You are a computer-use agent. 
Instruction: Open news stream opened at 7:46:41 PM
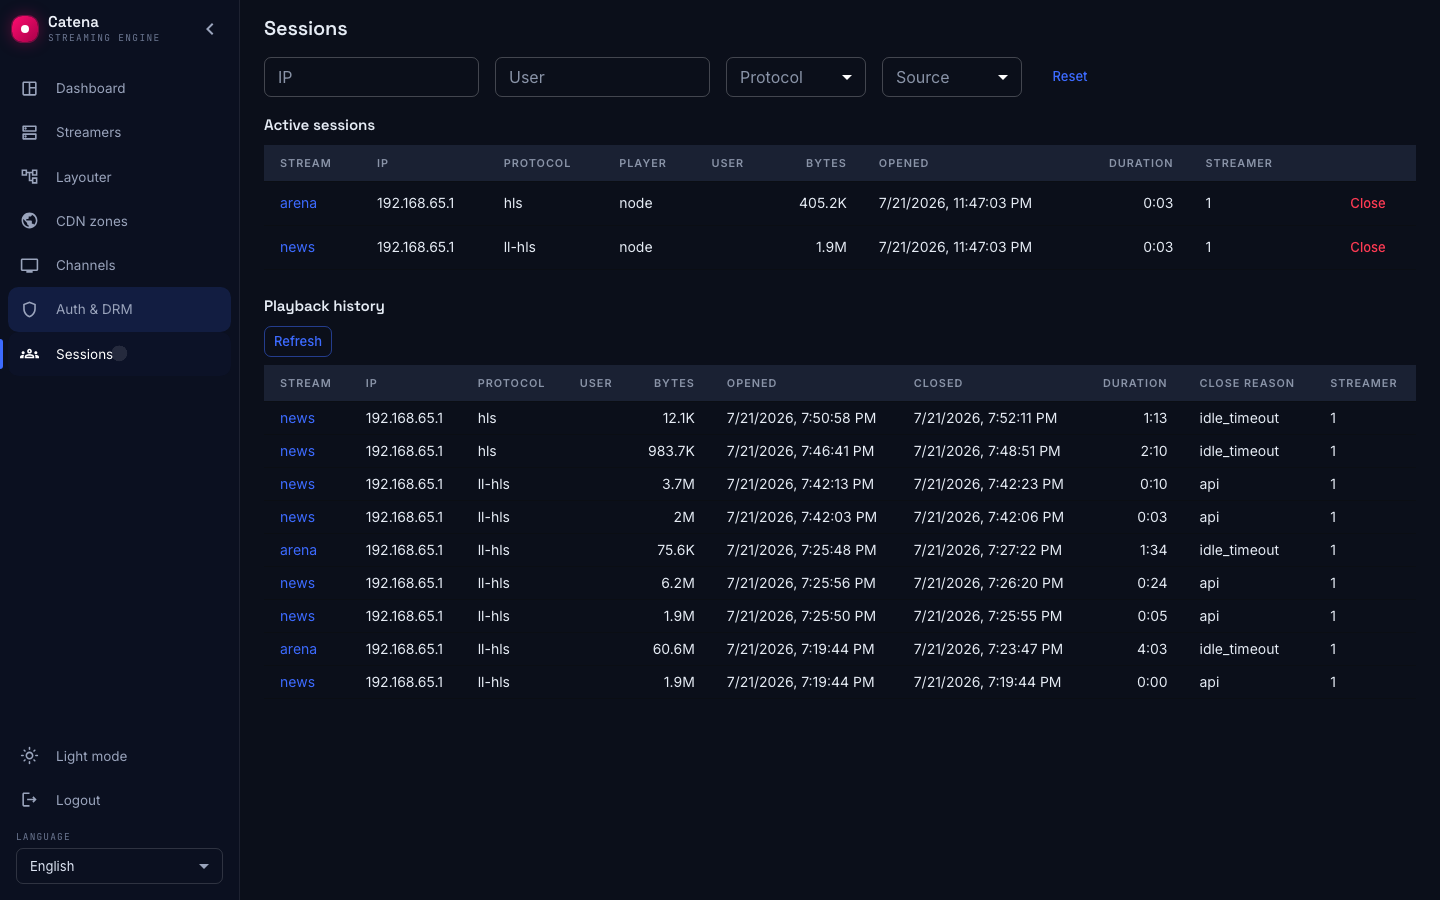click(x=297, y=451)
